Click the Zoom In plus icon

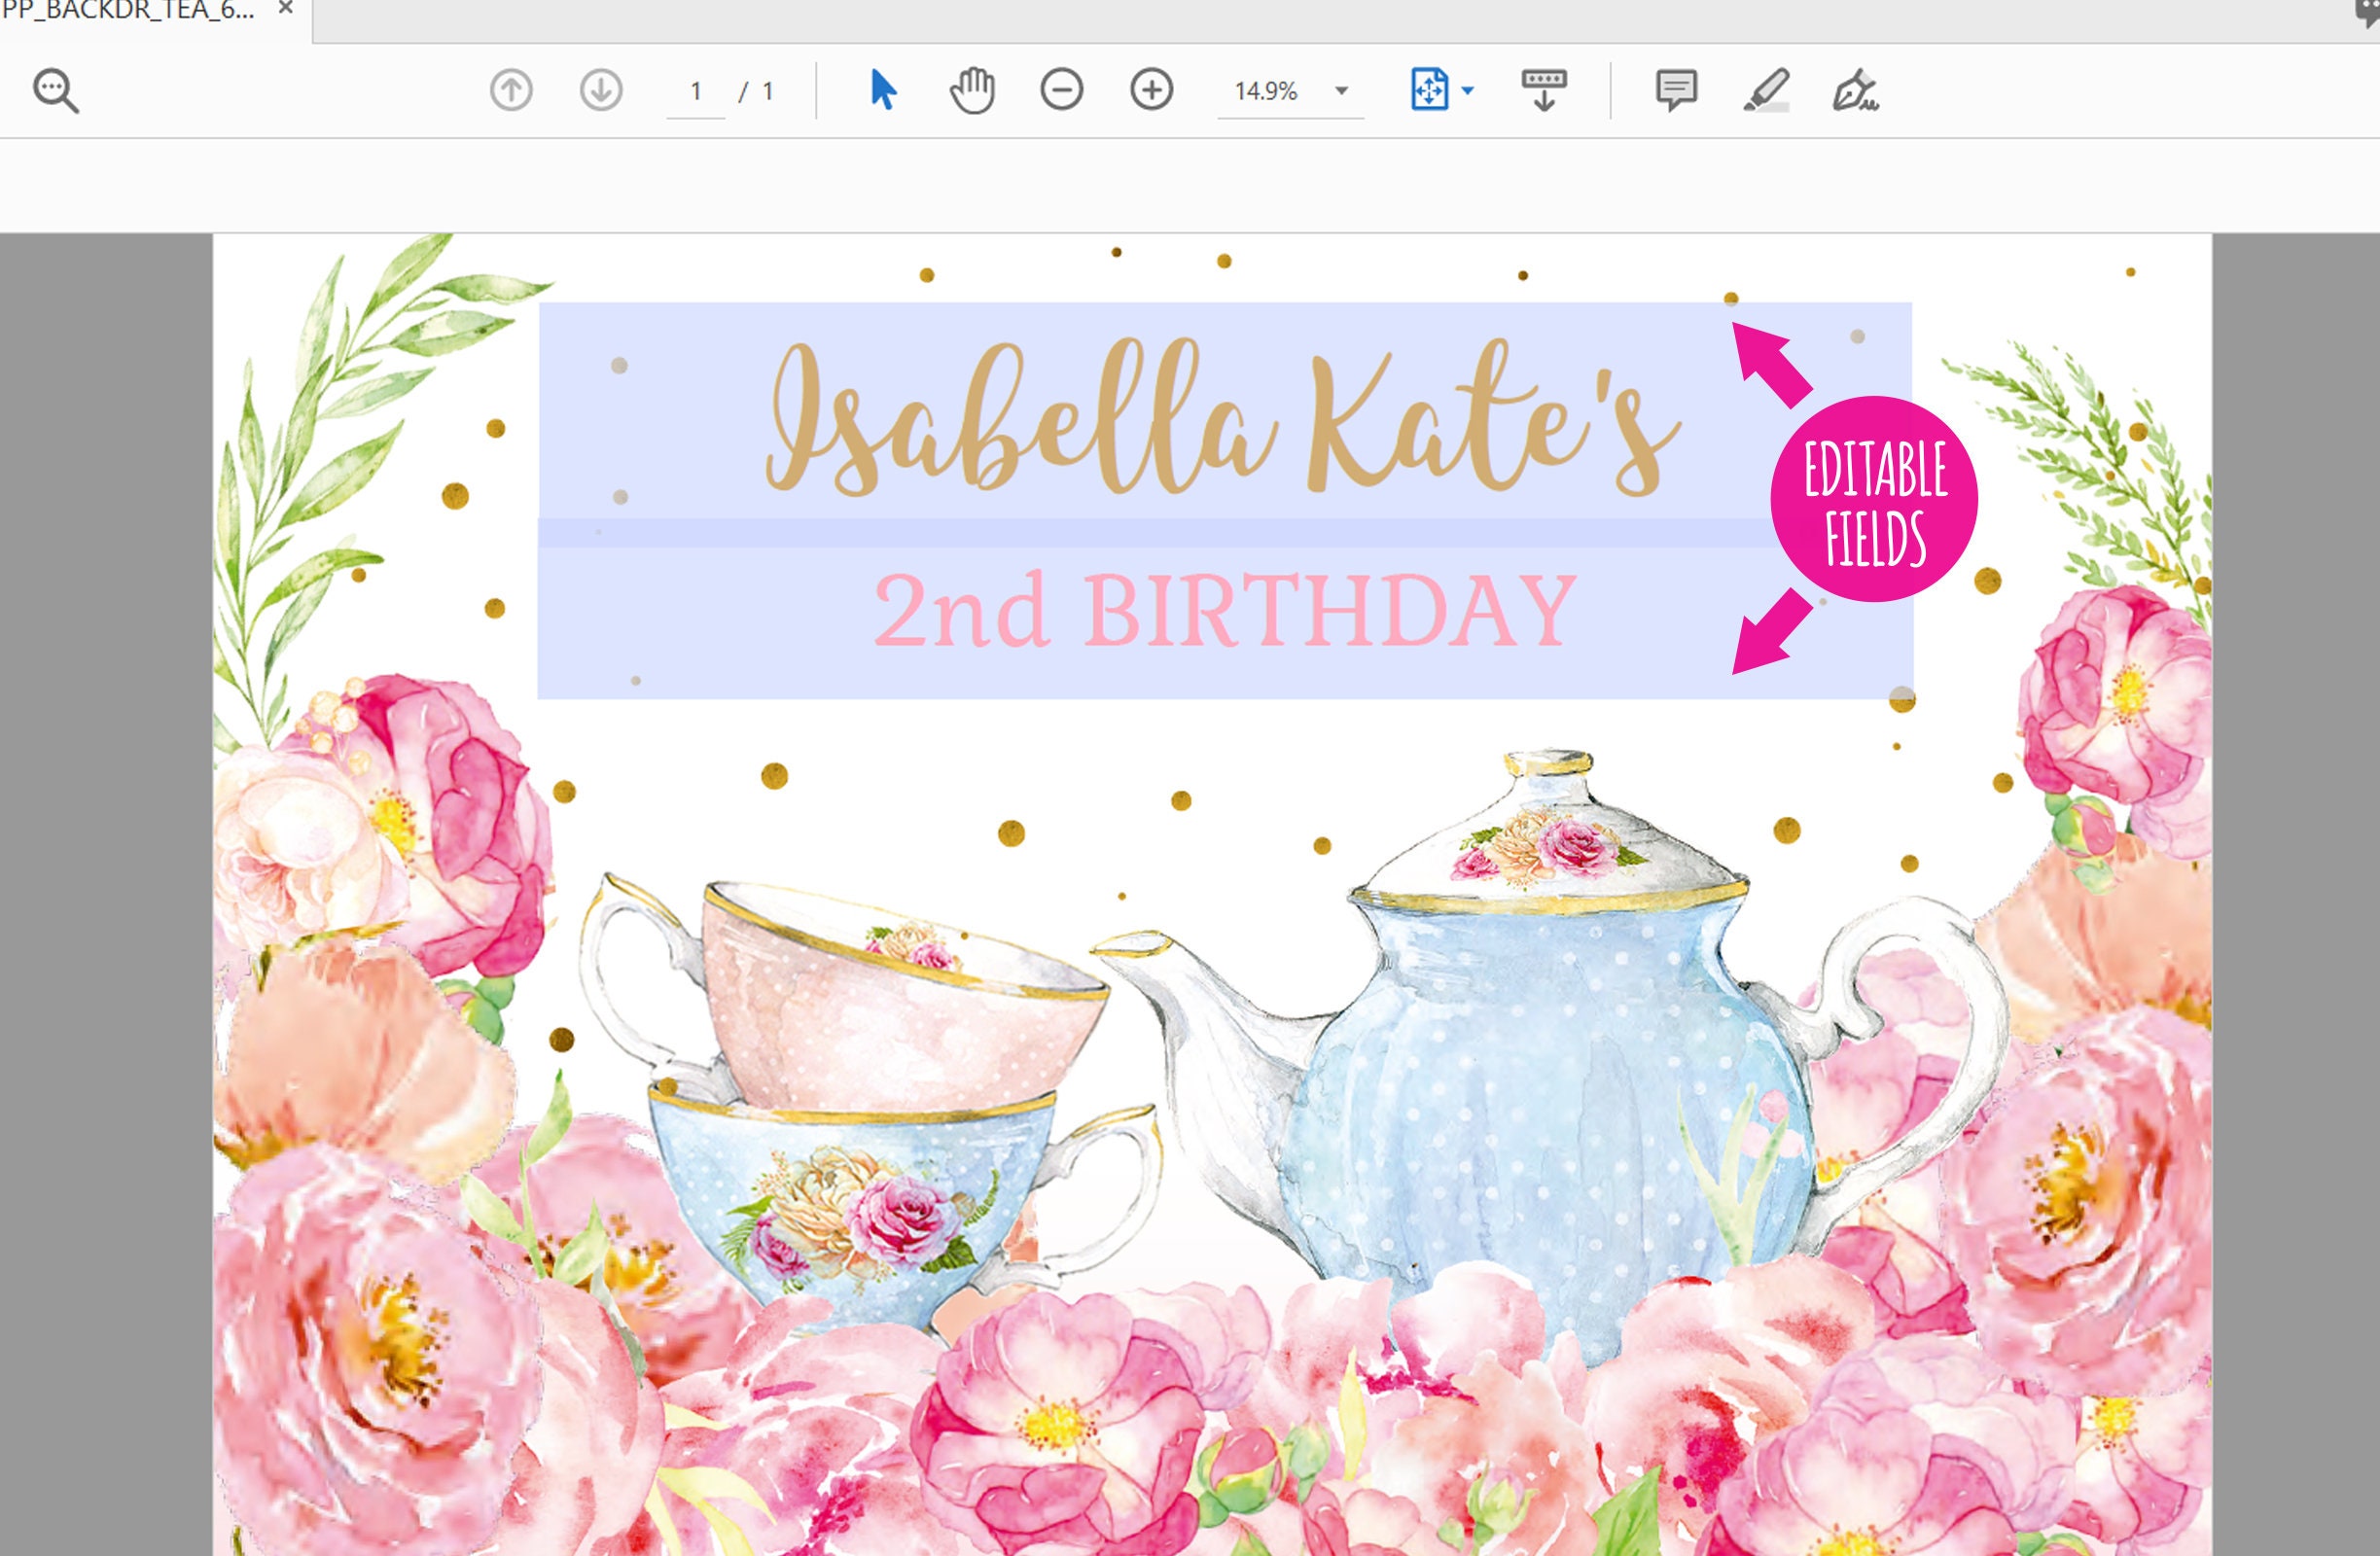point(1150,90)
